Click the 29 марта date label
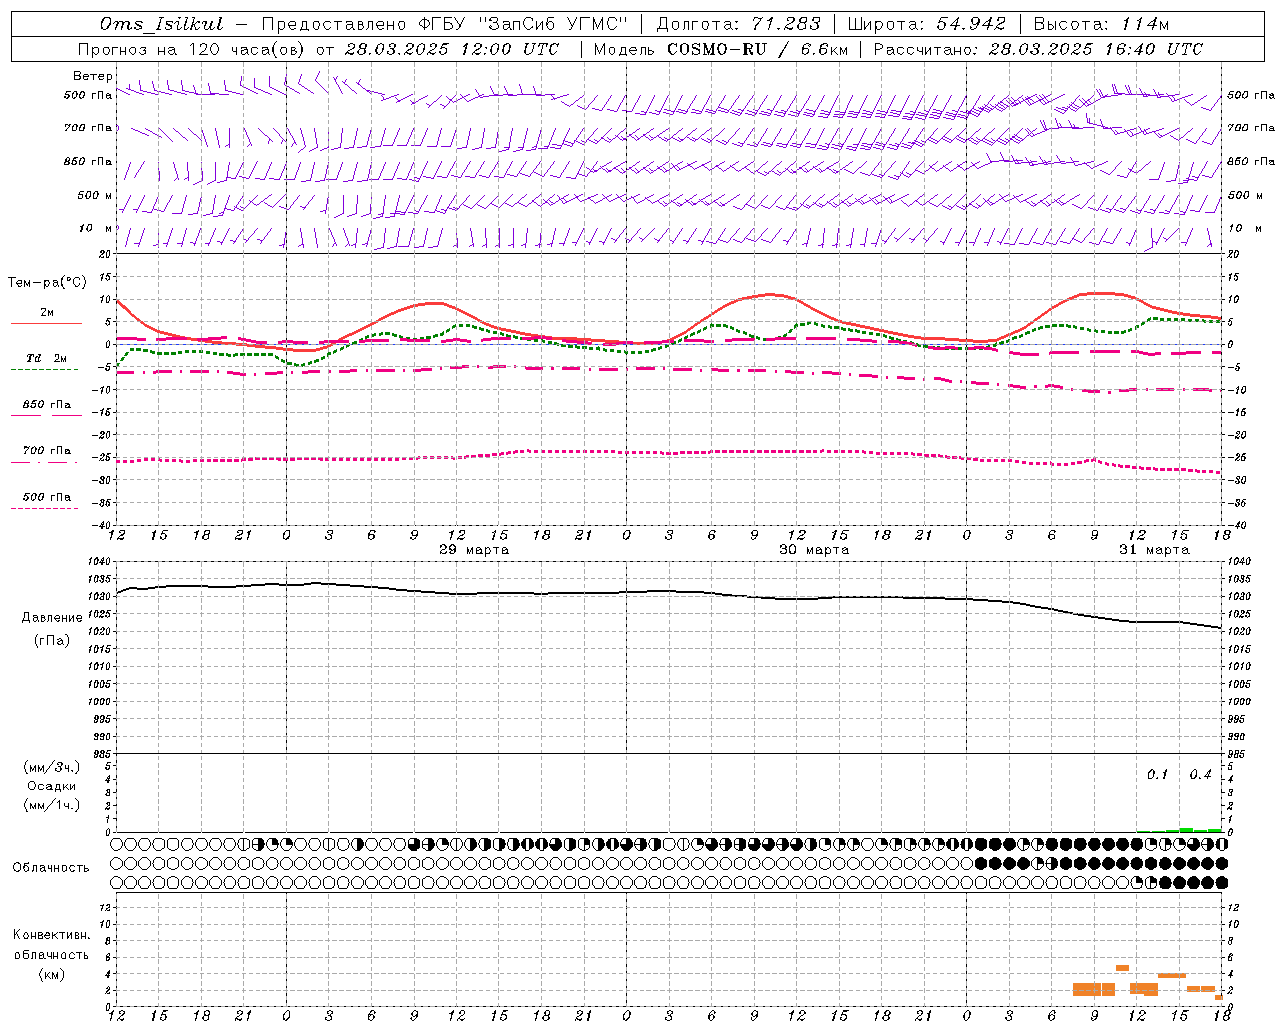 point(474,550)
